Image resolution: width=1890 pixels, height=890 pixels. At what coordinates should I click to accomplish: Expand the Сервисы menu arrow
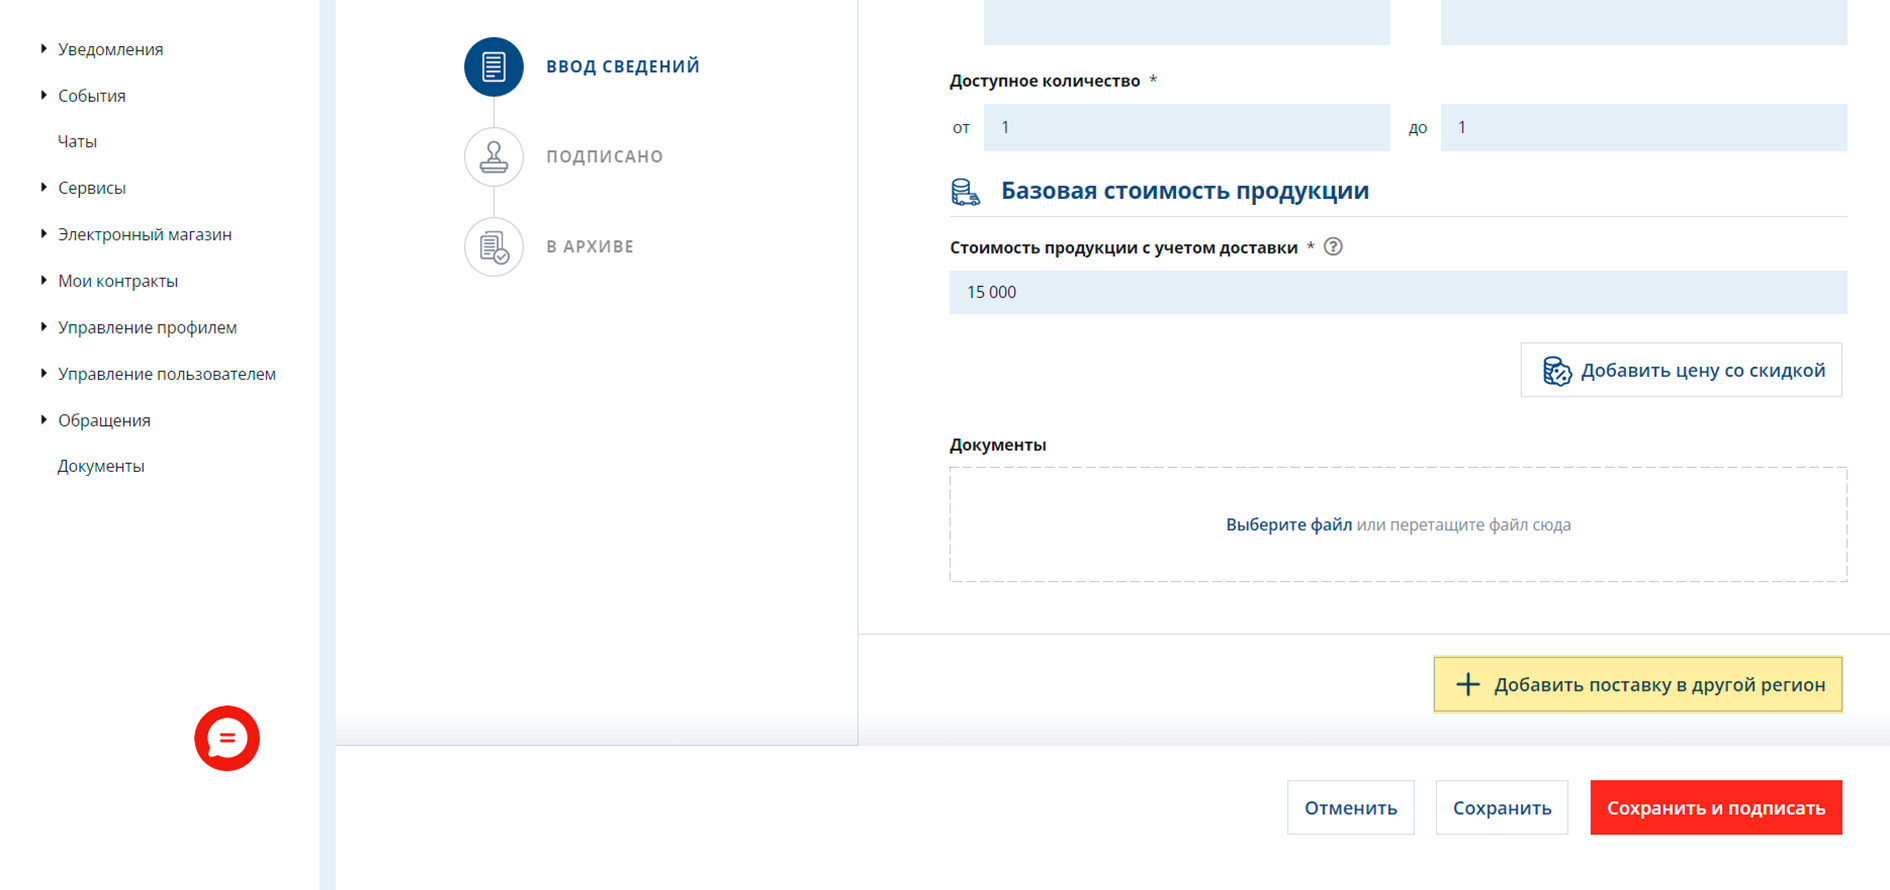click(44, 187)
